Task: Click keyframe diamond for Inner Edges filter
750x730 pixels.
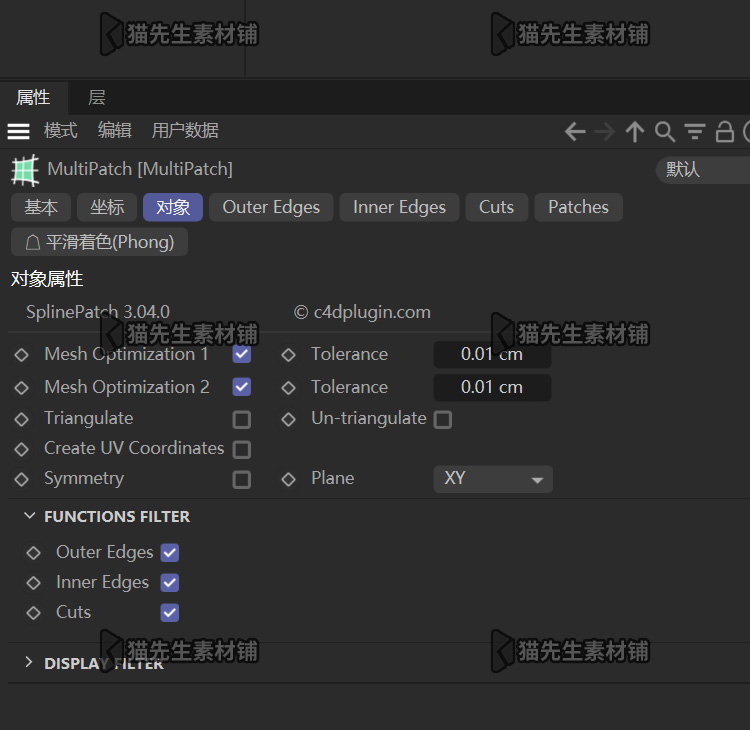Action: pos(33,583)
